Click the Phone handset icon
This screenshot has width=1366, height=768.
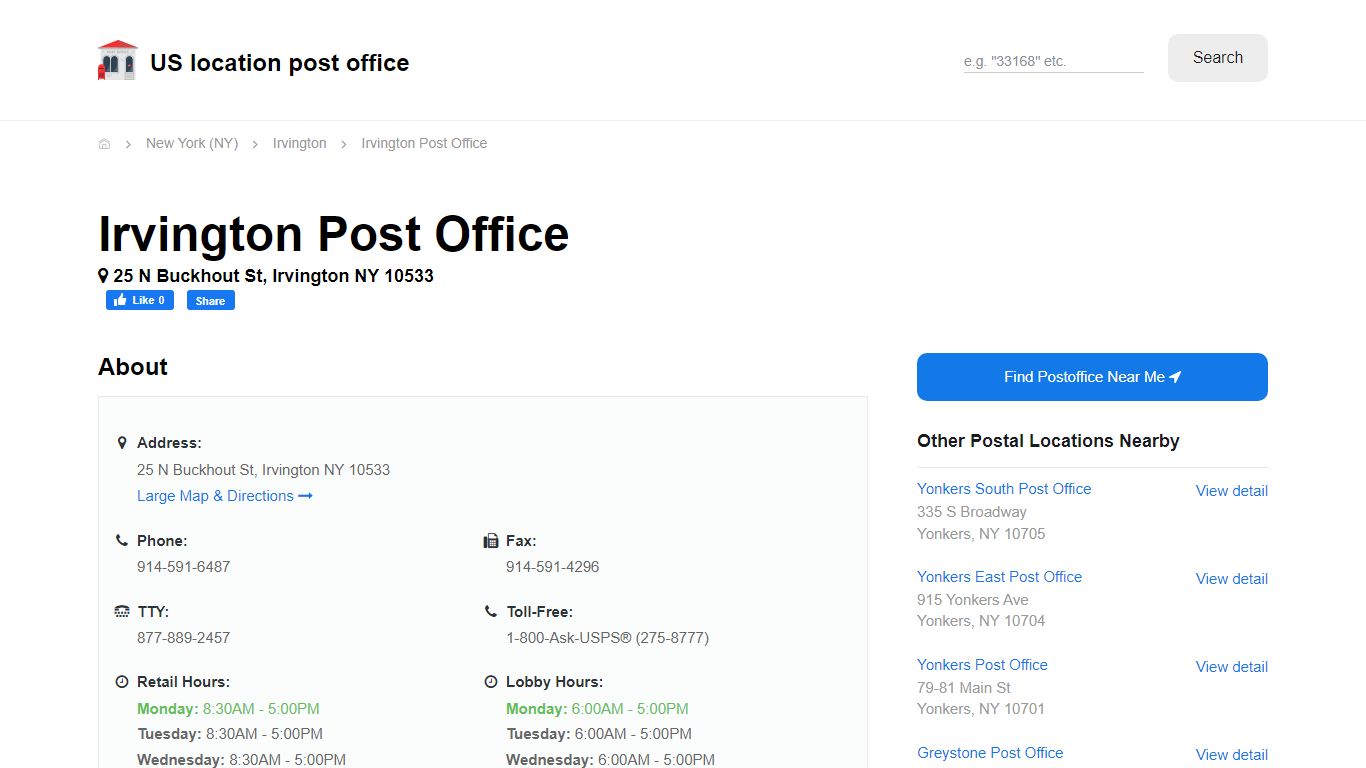[x=122, y=540]
